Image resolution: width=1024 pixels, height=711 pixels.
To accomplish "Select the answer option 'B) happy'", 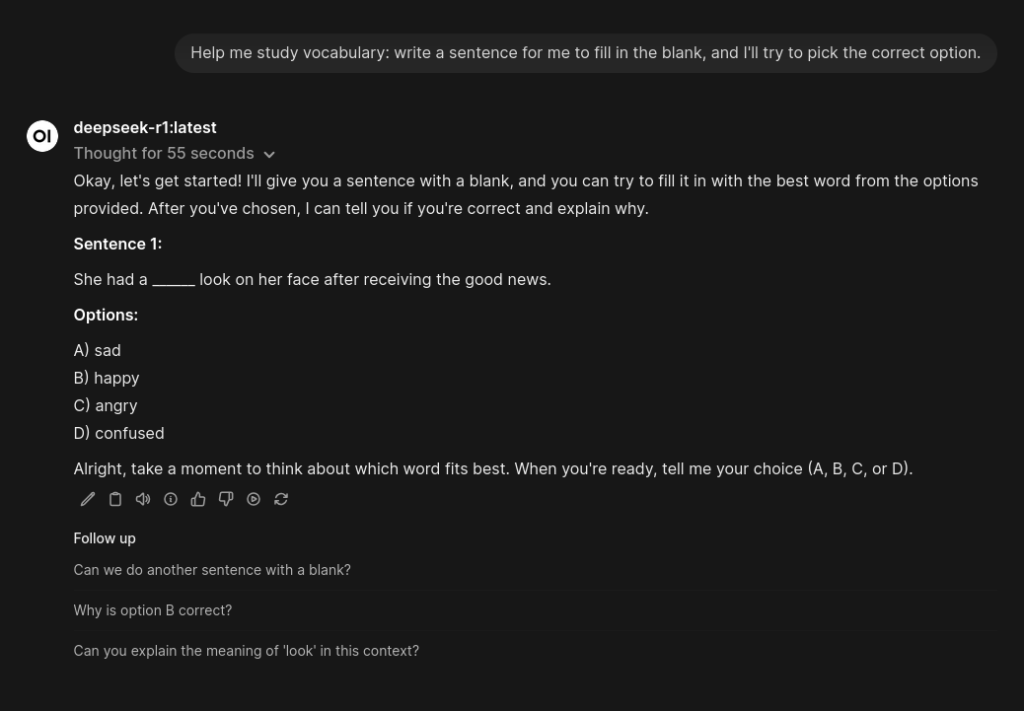I will coord(106,378).
